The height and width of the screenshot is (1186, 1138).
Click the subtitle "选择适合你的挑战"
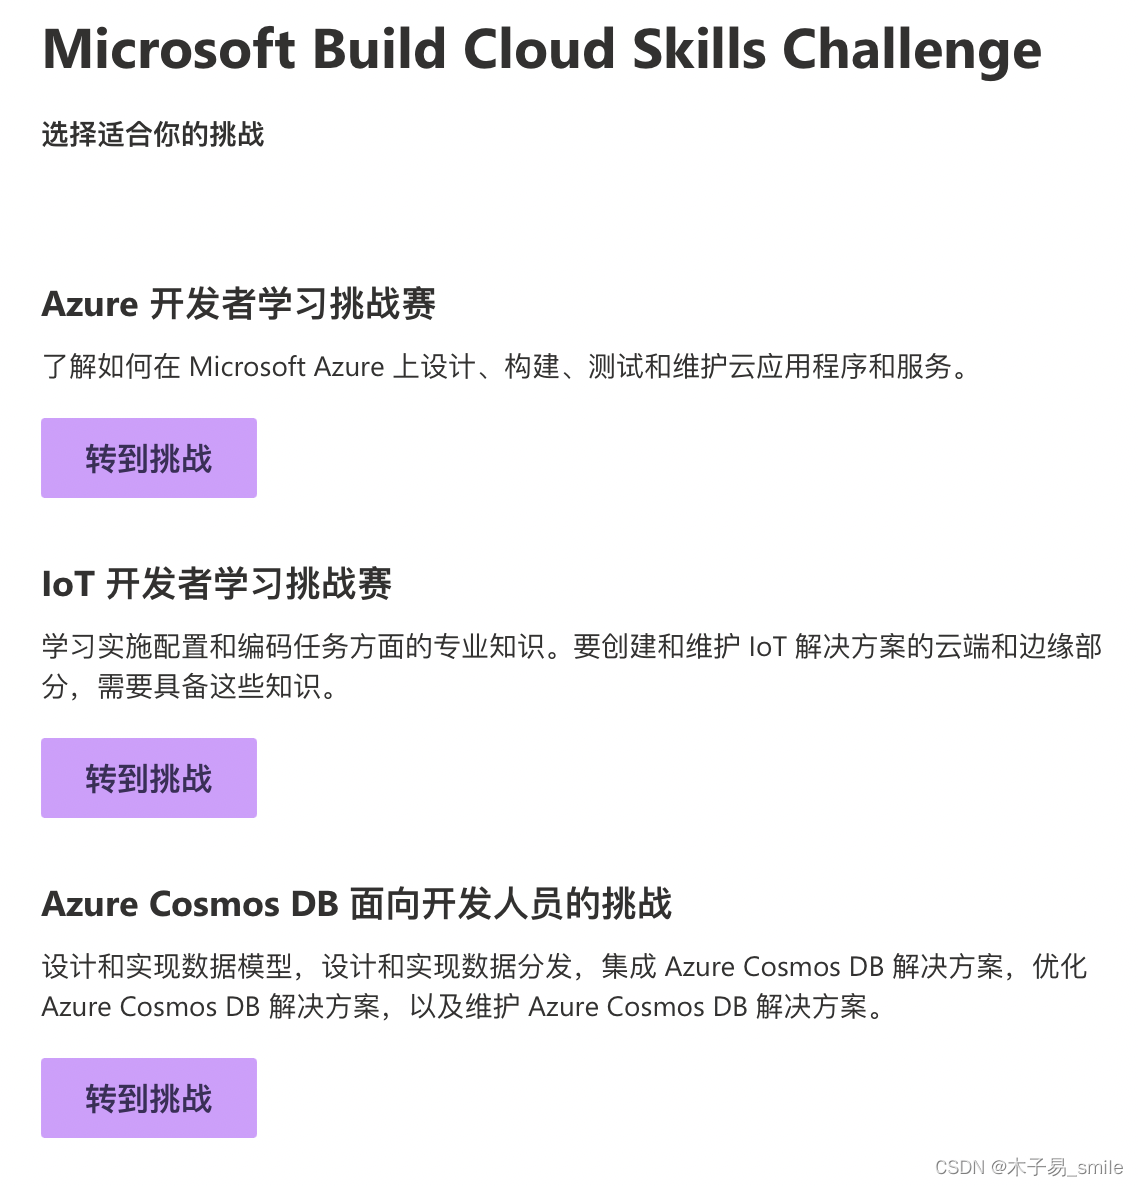tap(152, 134)
